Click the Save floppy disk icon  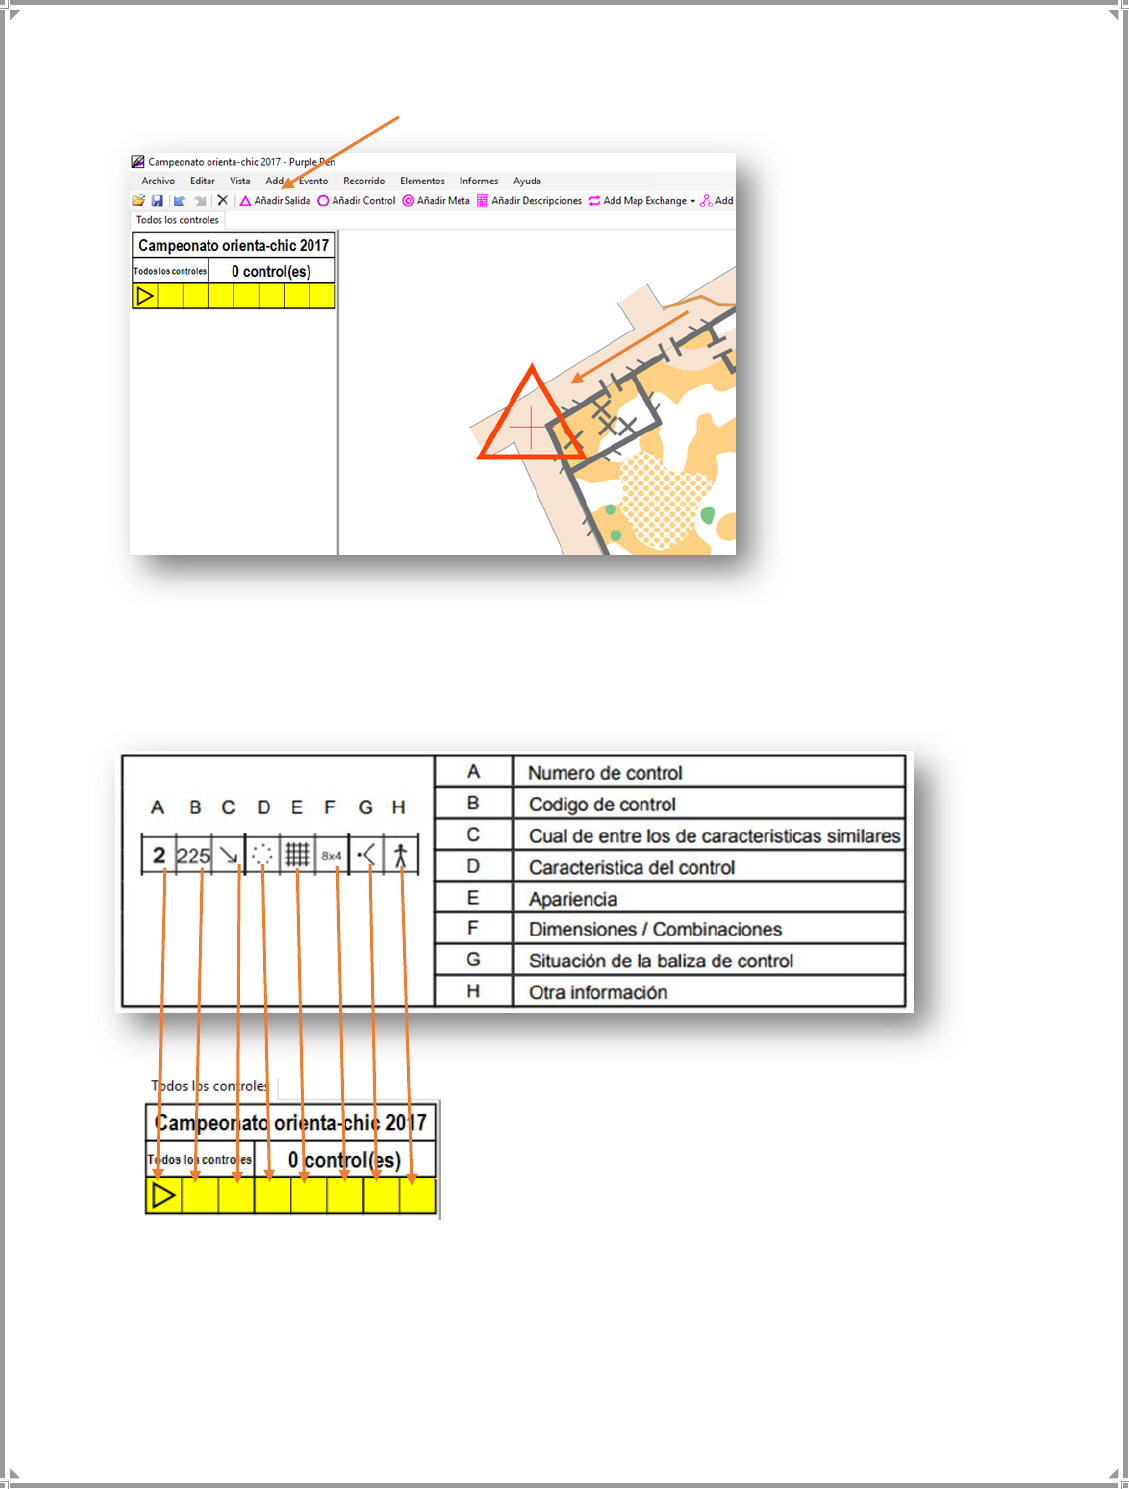tap(157, 201)
